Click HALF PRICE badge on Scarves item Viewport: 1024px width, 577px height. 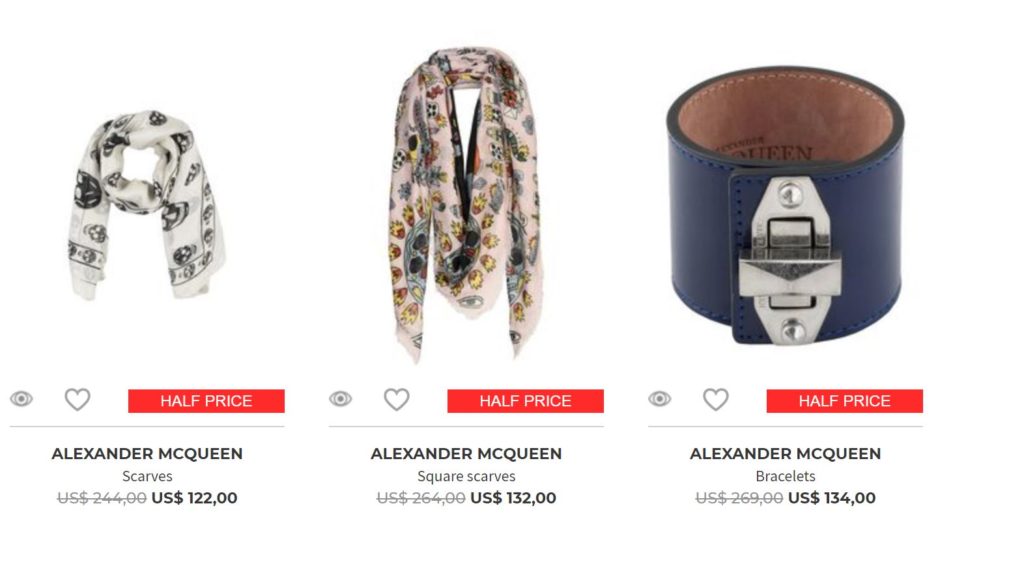point(206,401)
